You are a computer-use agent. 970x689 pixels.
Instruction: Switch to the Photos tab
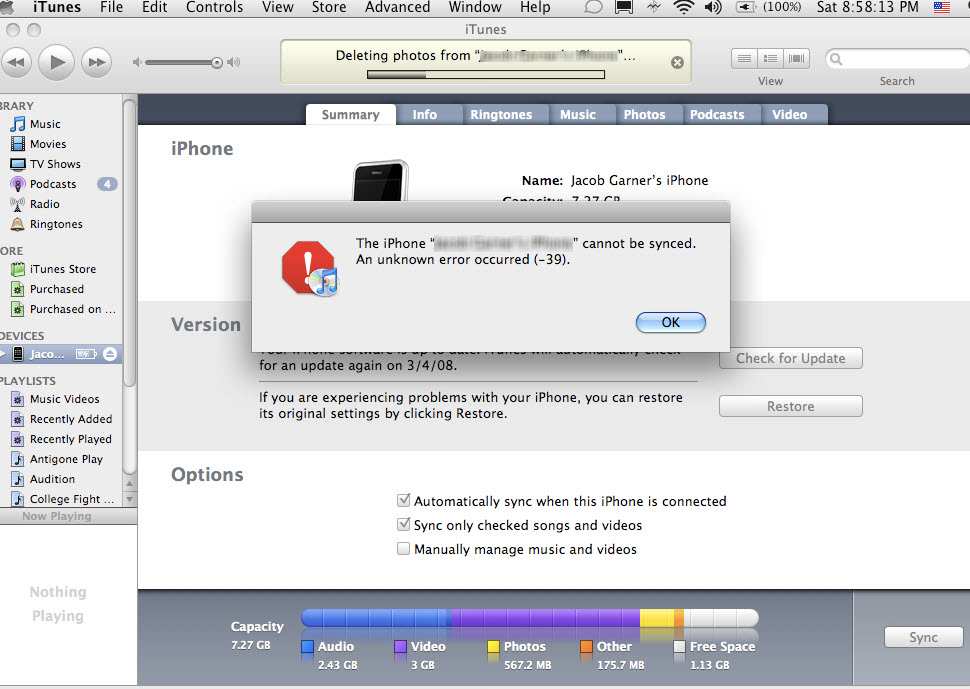pos(644,114)
